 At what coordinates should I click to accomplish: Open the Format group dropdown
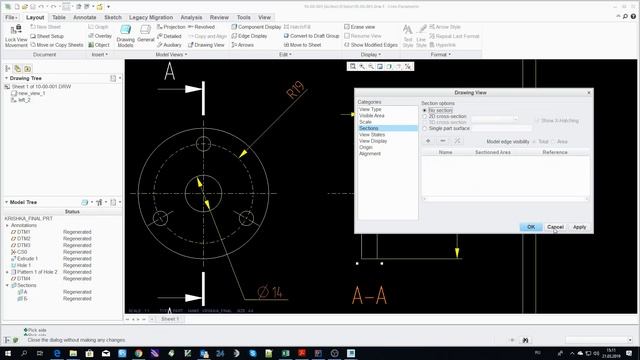tap(441, 54)
